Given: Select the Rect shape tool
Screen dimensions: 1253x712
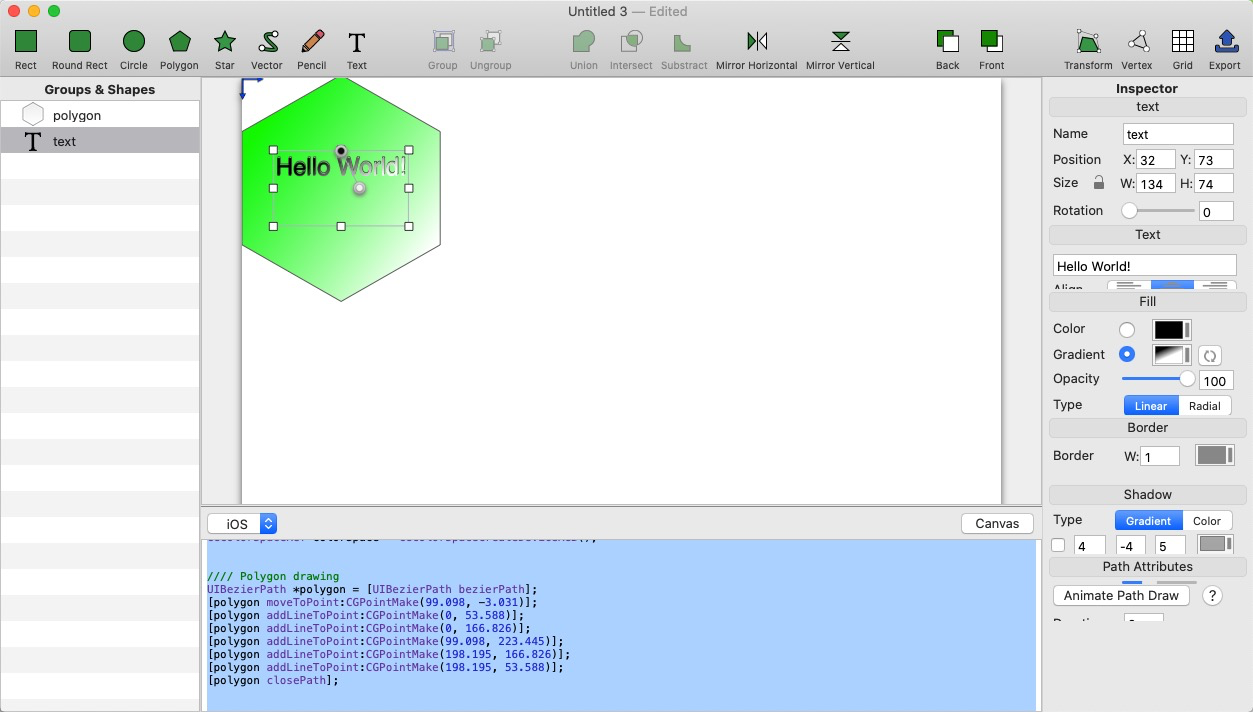Looking at the screenshot, I should click(x=26, y=42).
